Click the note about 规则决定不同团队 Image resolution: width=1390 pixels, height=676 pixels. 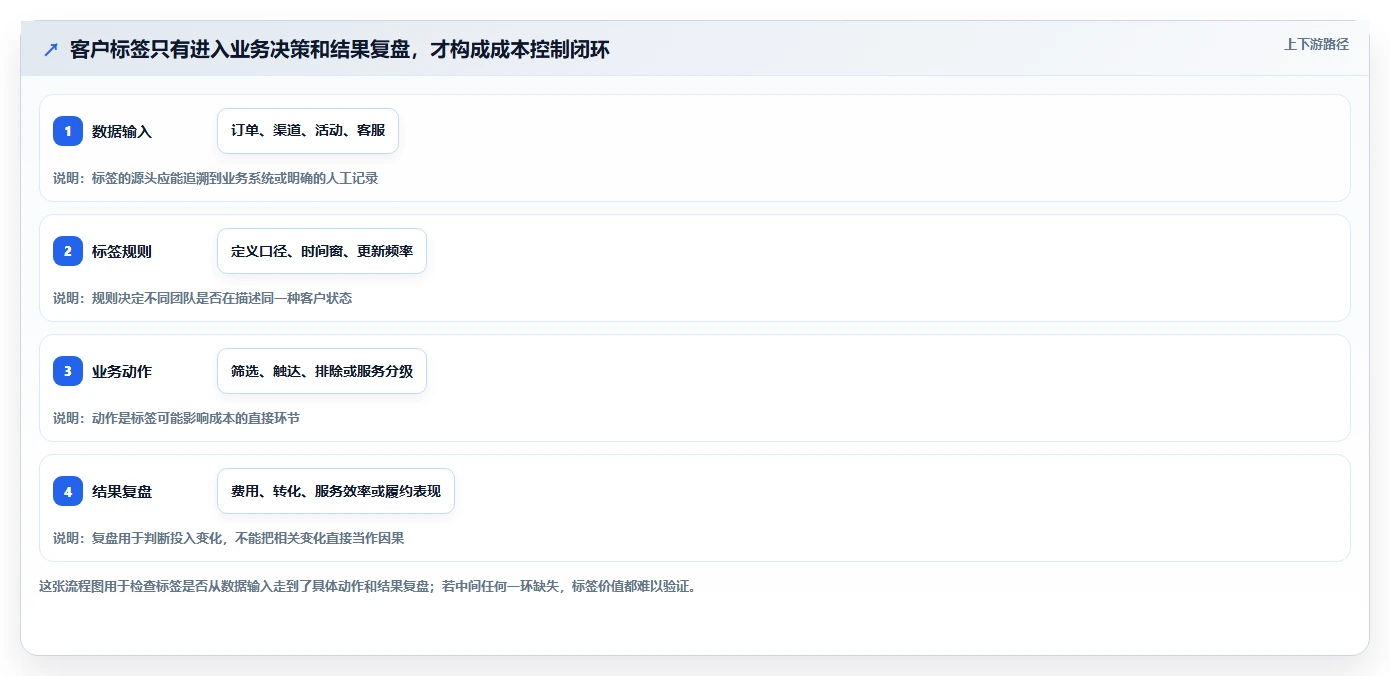point(202,298)
